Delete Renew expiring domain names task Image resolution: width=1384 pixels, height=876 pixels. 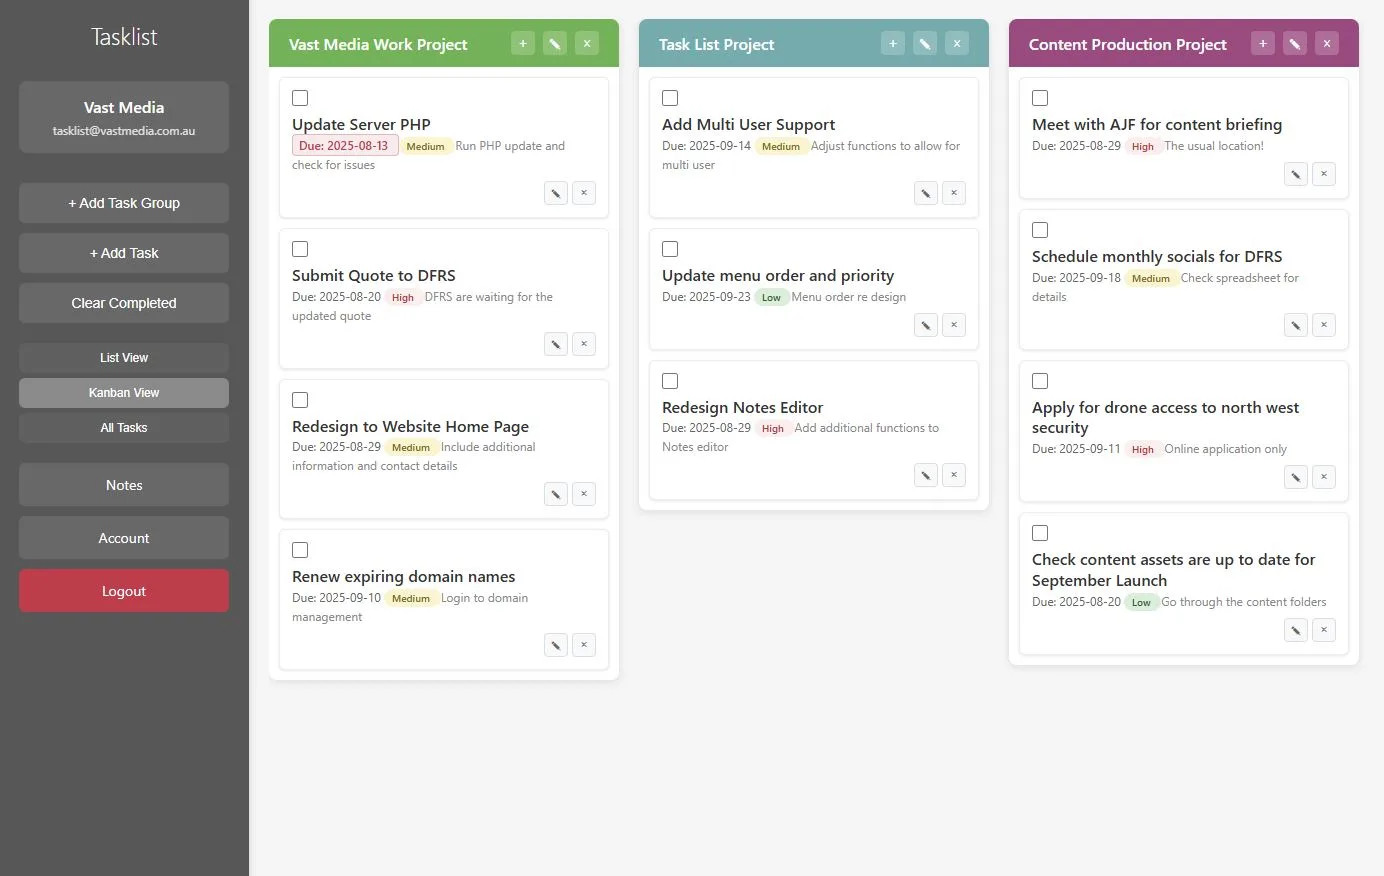(x=584, y=645)
